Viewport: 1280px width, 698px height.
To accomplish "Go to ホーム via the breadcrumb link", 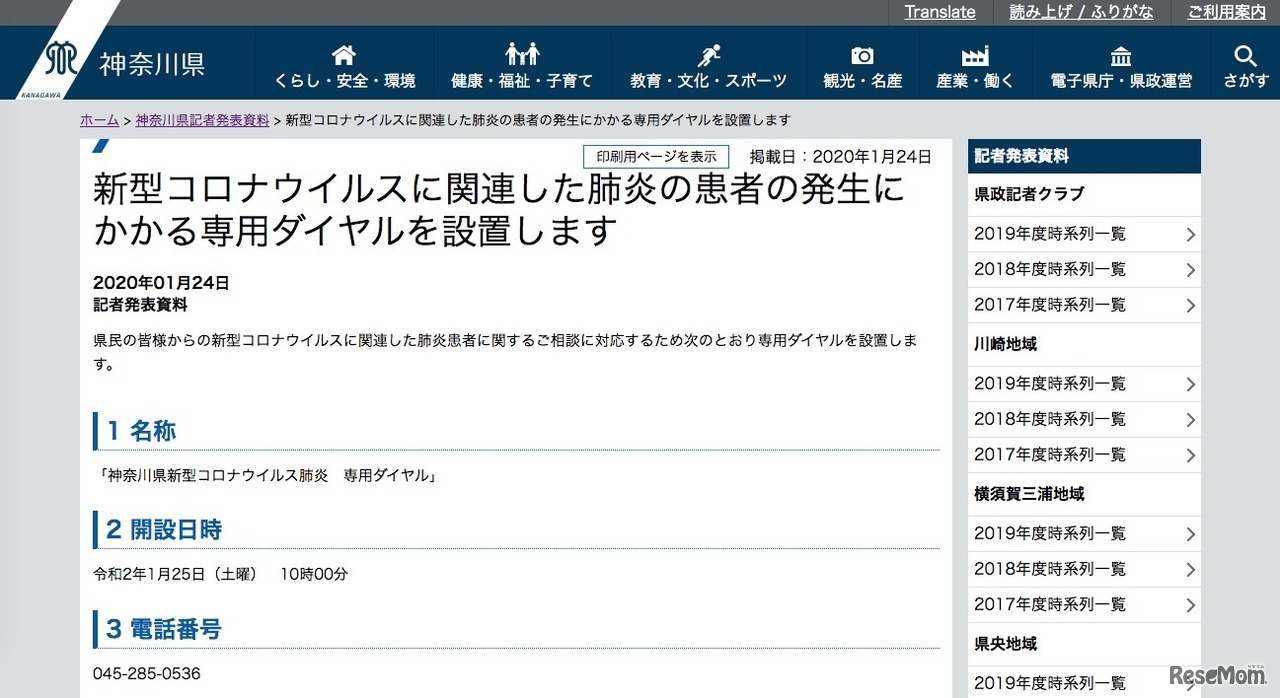I will pyautogui.click(x=99, y=119).
